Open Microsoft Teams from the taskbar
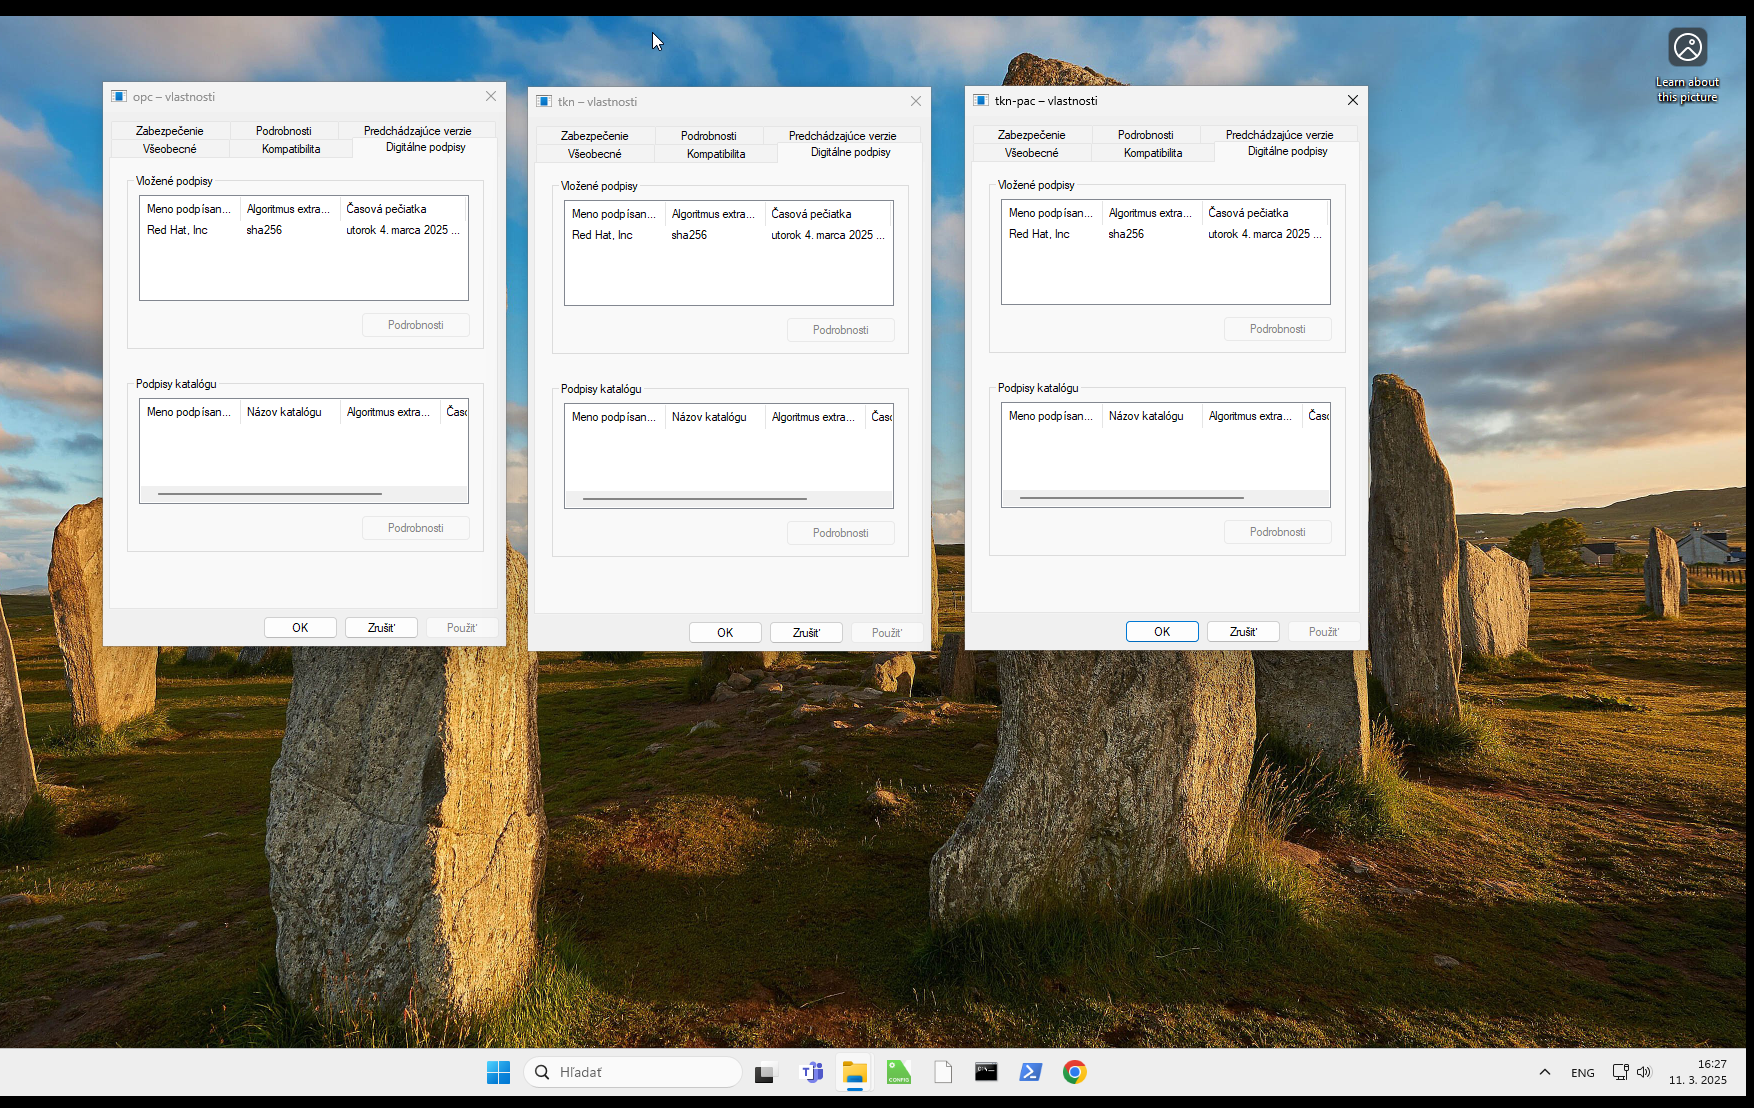1754x1108 pixels. [812, 1072]
